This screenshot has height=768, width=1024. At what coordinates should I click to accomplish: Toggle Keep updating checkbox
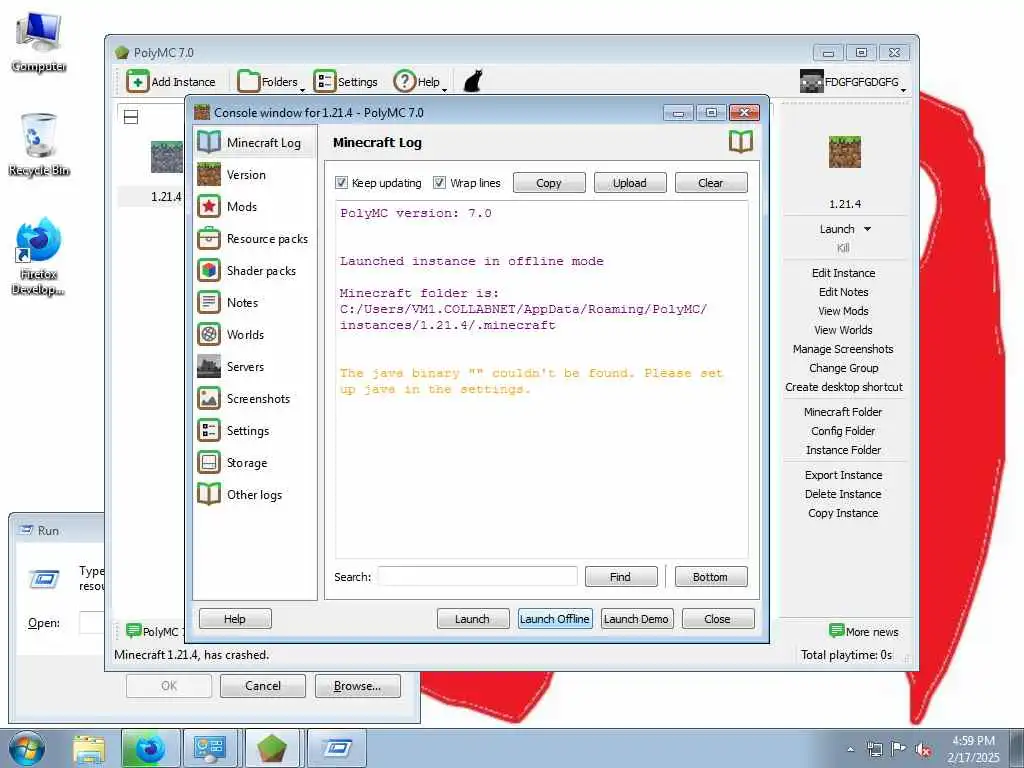[x=342, y=183]
